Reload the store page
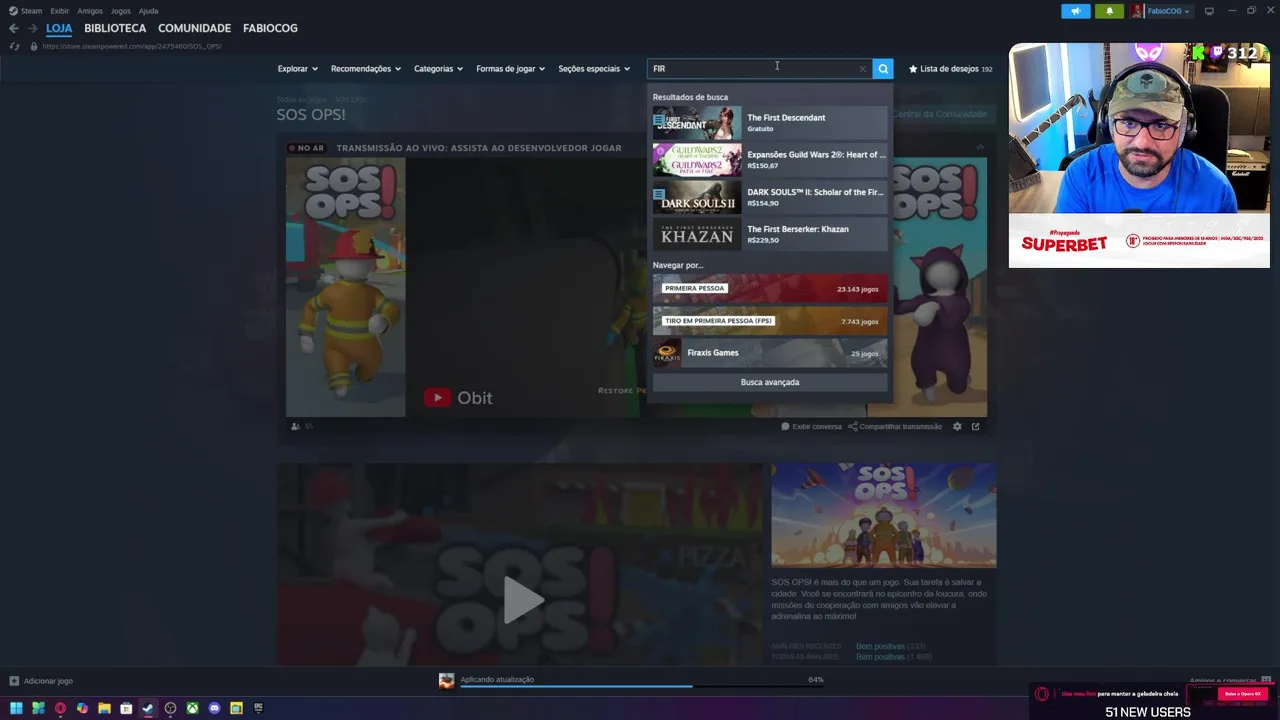Screen dimensions: 1280x720 pos(13,46)
